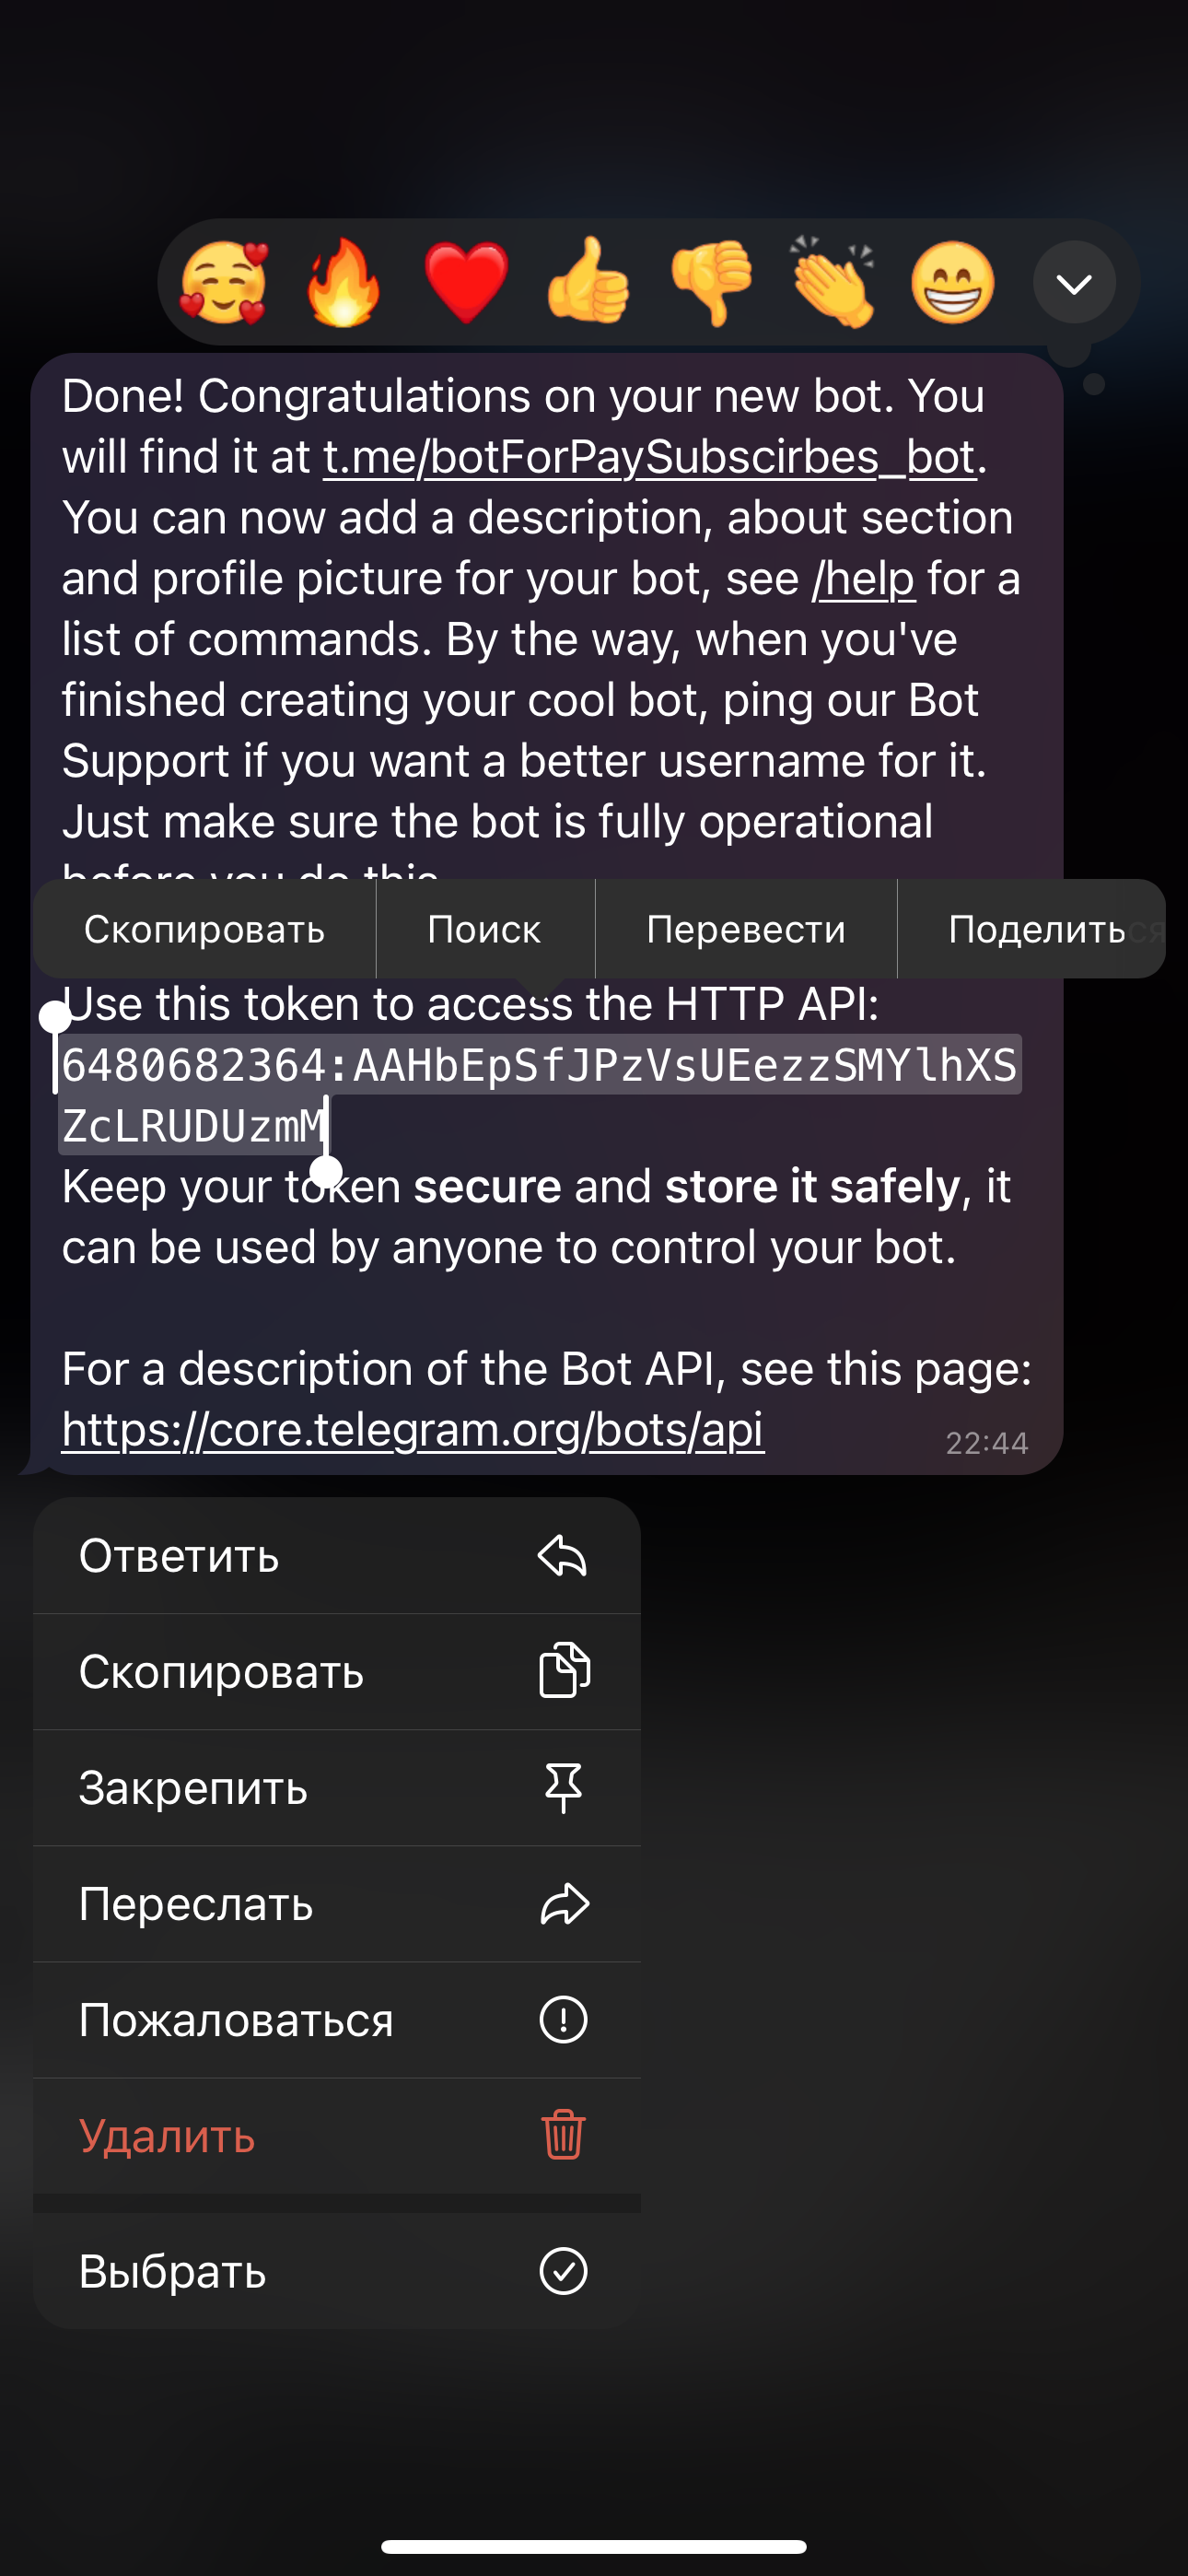This screenshot has width=1188, height=2576.
Task: Expand the full emoji reactions list
Action: (1074, 284)
